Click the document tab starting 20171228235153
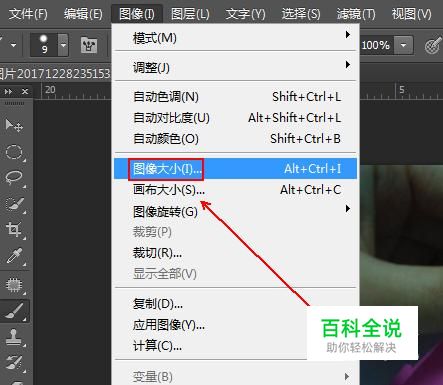The width and height of the screenshot is (443, 385). (x=55, y=73)
